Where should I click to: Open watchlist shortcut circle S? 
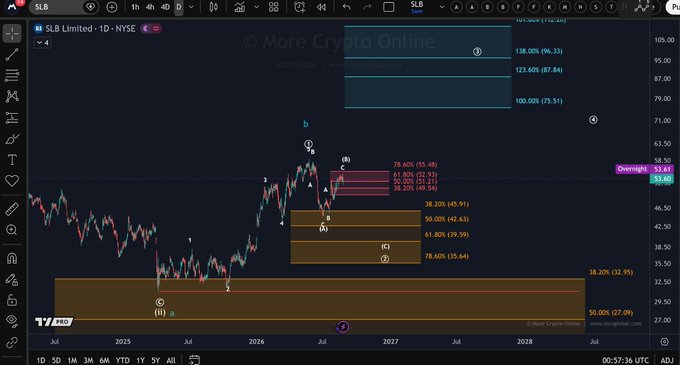pos(596,7)
